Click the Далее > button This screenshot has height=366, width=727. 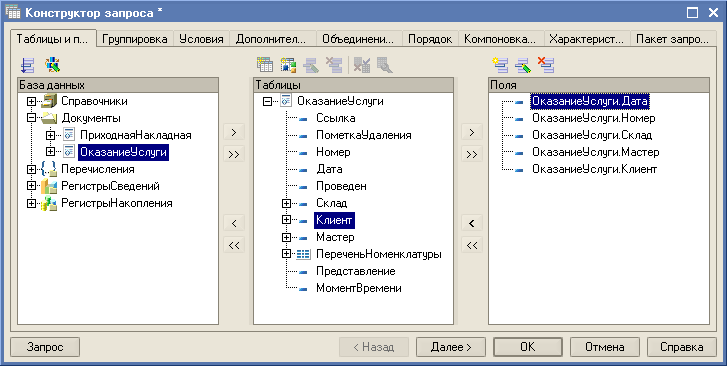point(451,347)
